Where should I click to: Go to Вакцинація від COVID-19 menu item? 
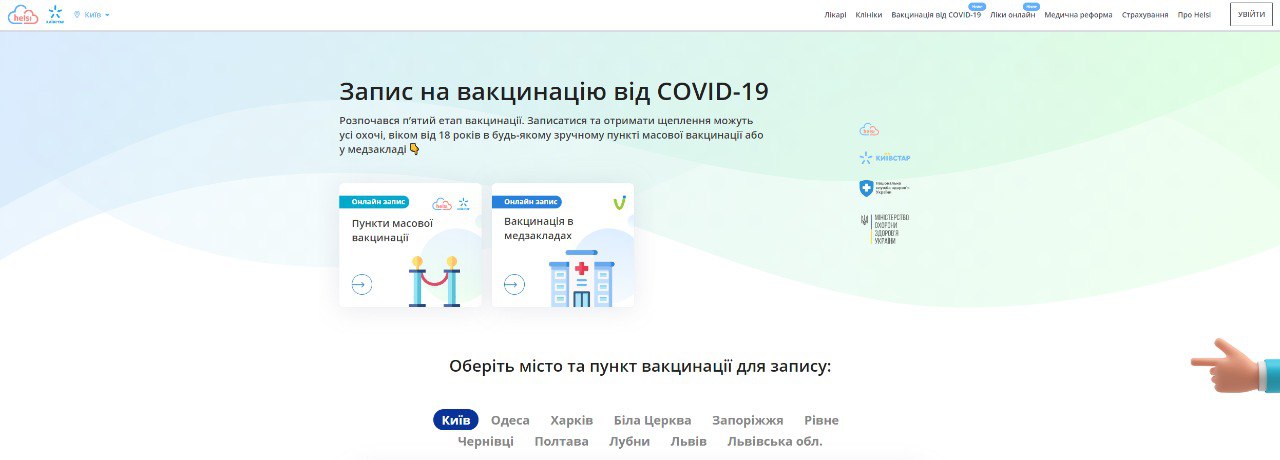(x=935, y=15)
